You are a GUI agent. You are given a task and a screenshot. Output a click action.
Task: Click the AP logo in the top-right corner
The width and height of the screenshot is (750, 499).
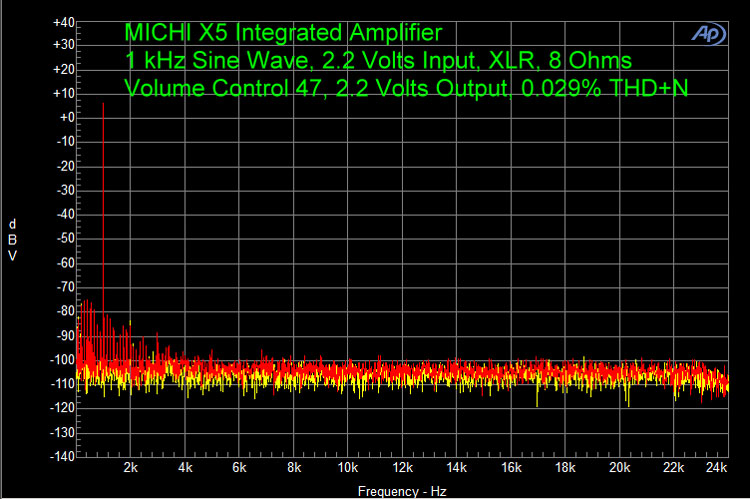(x=708, y=33)
